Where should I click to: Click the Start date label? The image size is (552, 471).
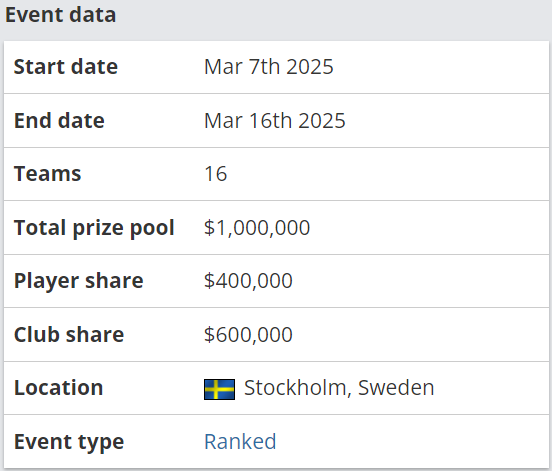pos(65,67)
